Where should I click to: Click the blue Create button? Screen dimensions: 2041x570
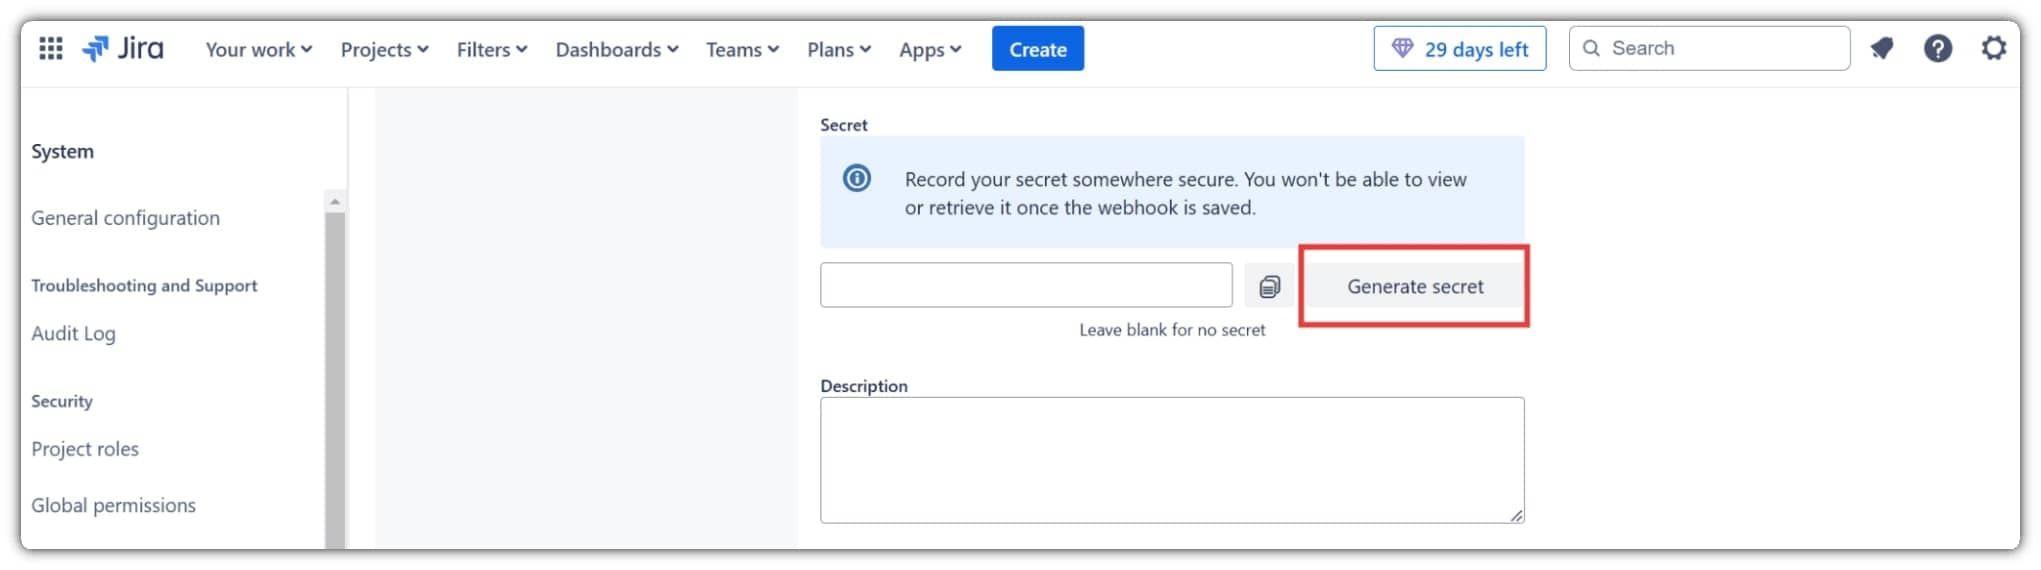(1037, 49)
